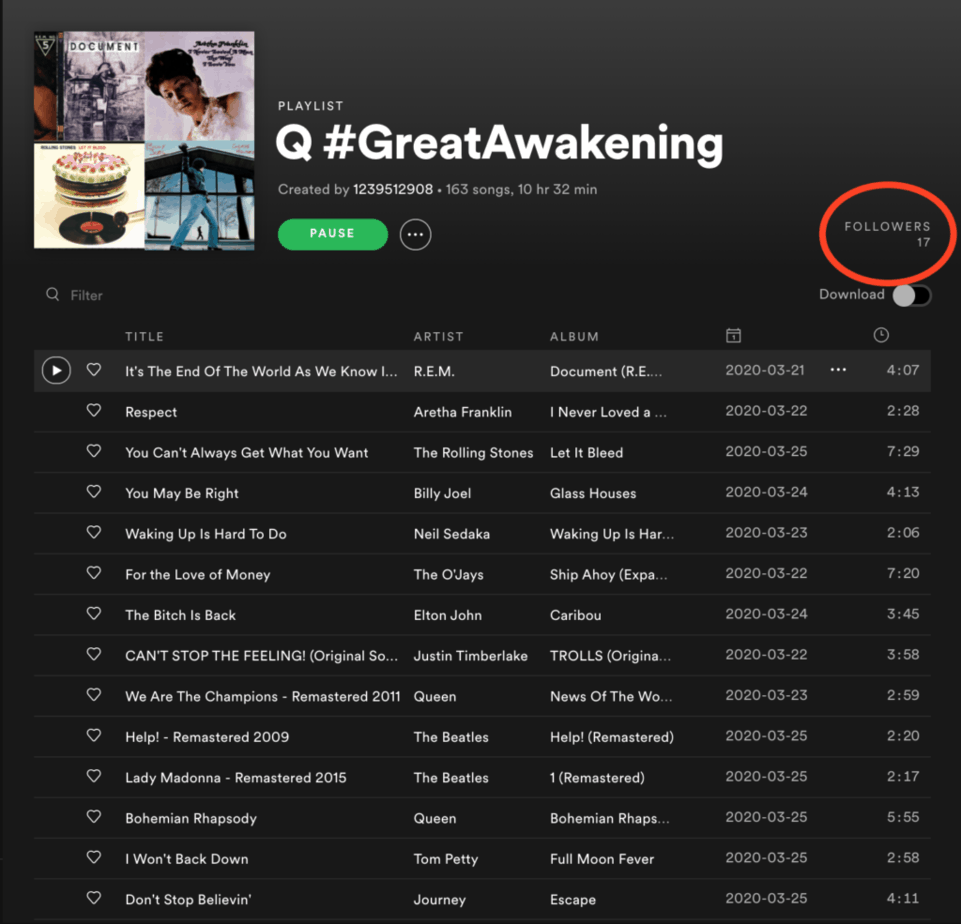The width and height of the screenshot is (961, 924).
Task: Heart You Can't Always Get What You Want
Action: (x=94, y=452)
